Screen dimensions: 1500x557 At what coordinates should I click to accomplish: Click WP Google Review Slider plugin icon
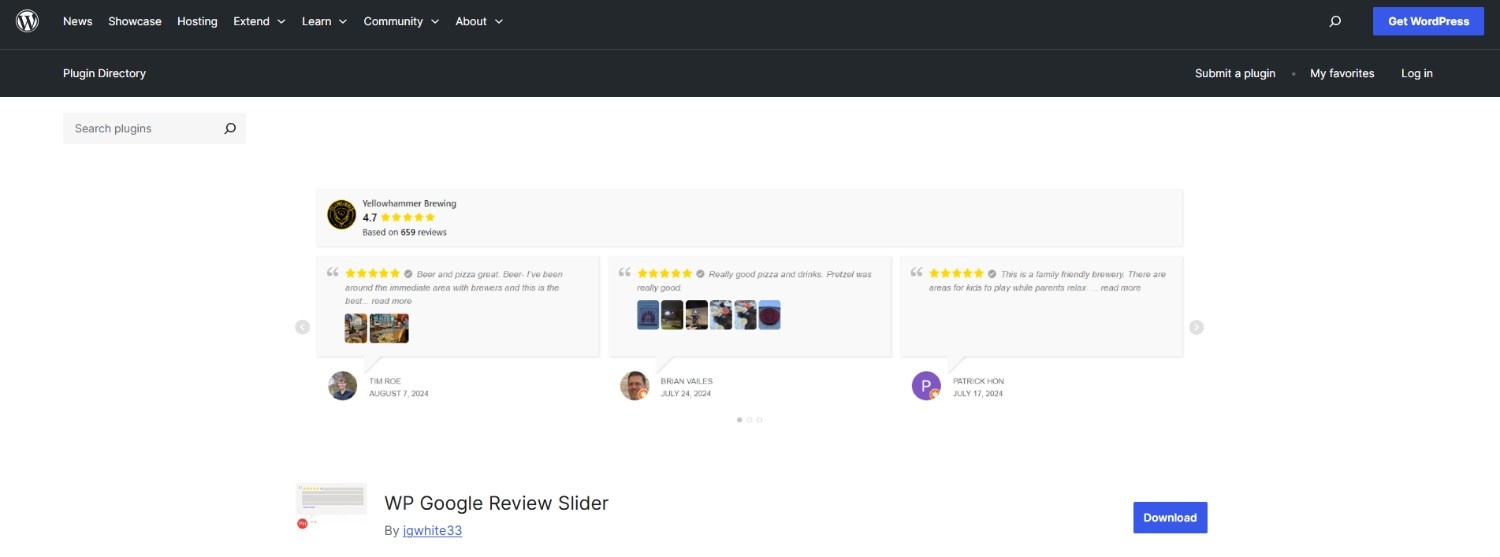pyautogui.click(x=331, y=507)
